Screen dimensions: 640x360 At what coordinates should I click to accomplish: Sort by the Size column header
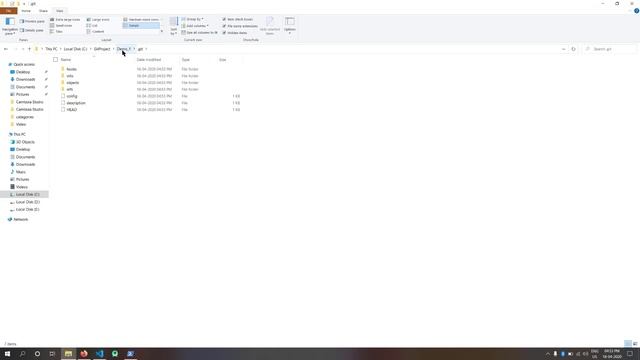tap(222, 60)
